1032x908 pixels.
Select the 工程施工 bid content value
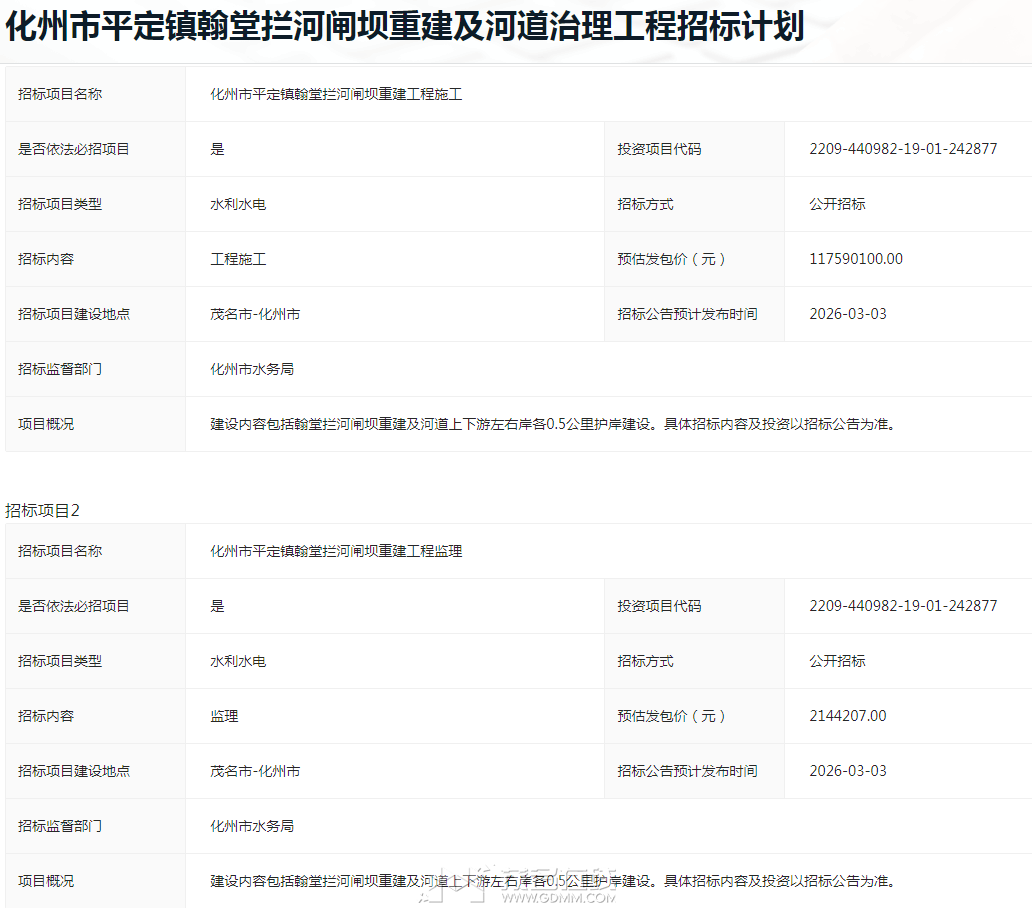click(238, 259)
